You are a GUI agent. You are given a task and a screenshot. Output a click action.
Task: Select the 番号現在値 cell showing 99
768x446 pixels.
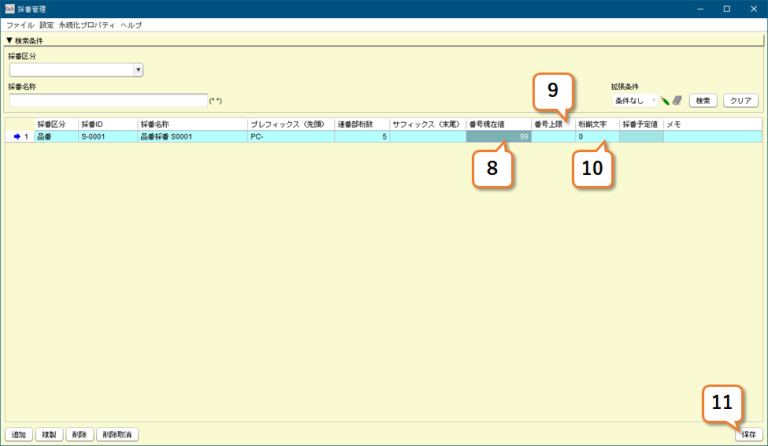coord(498,137)
